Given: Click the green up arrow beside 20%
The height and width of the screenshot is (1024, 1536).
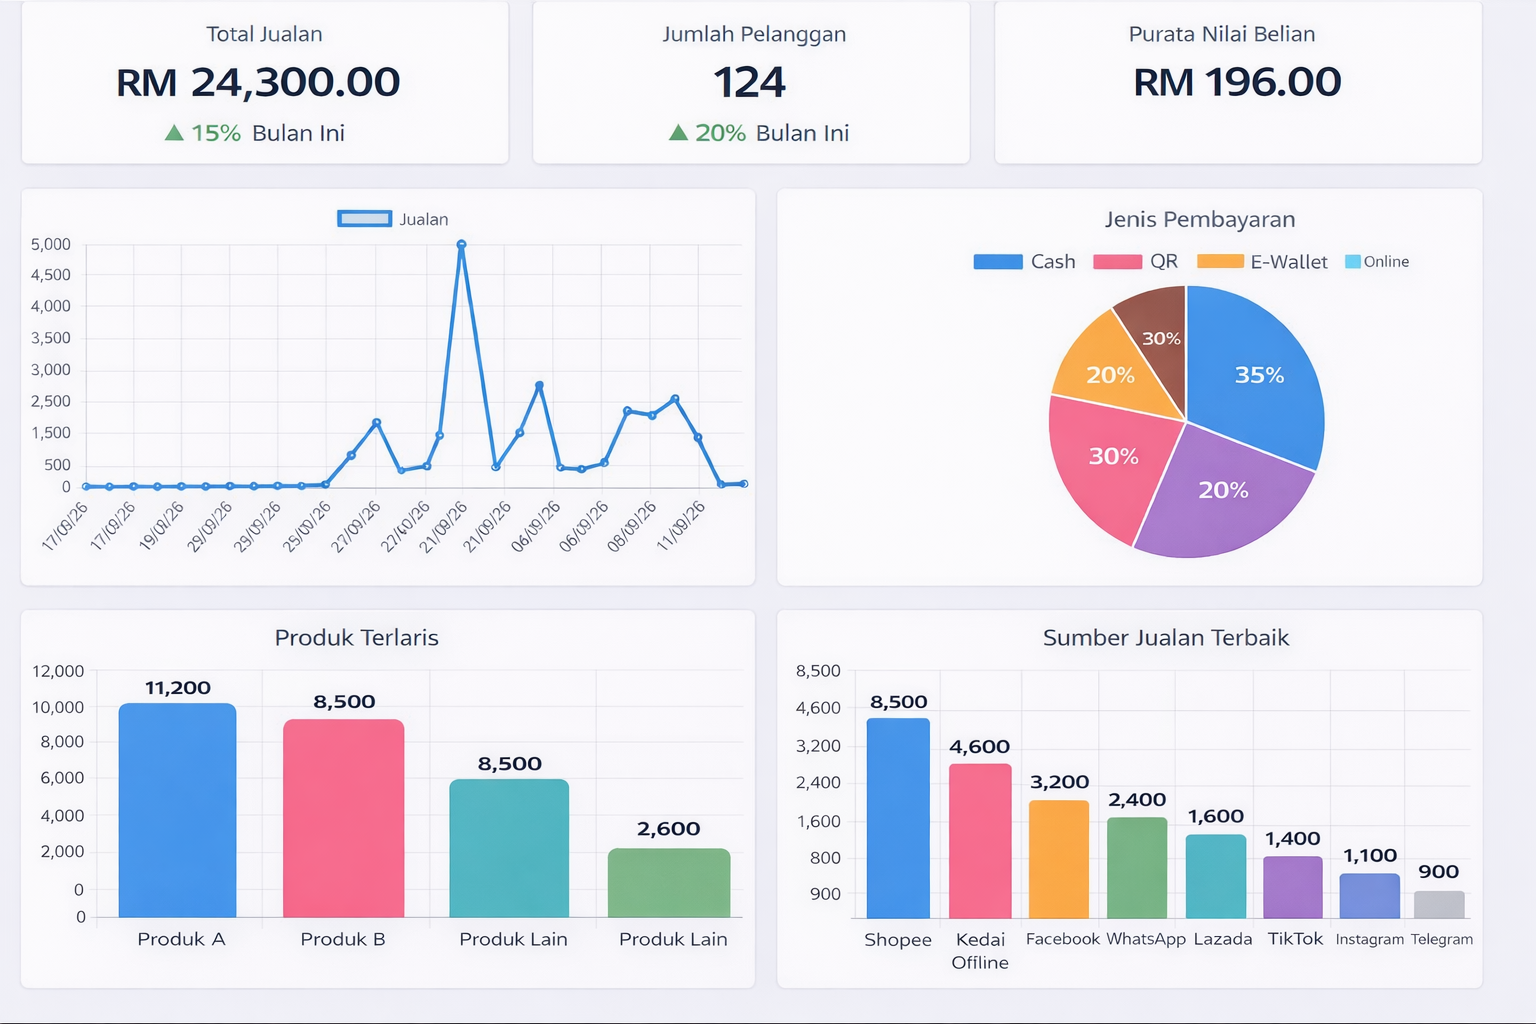Looking at the screenshot, I should pyautogui.click(x=678, y=133).
